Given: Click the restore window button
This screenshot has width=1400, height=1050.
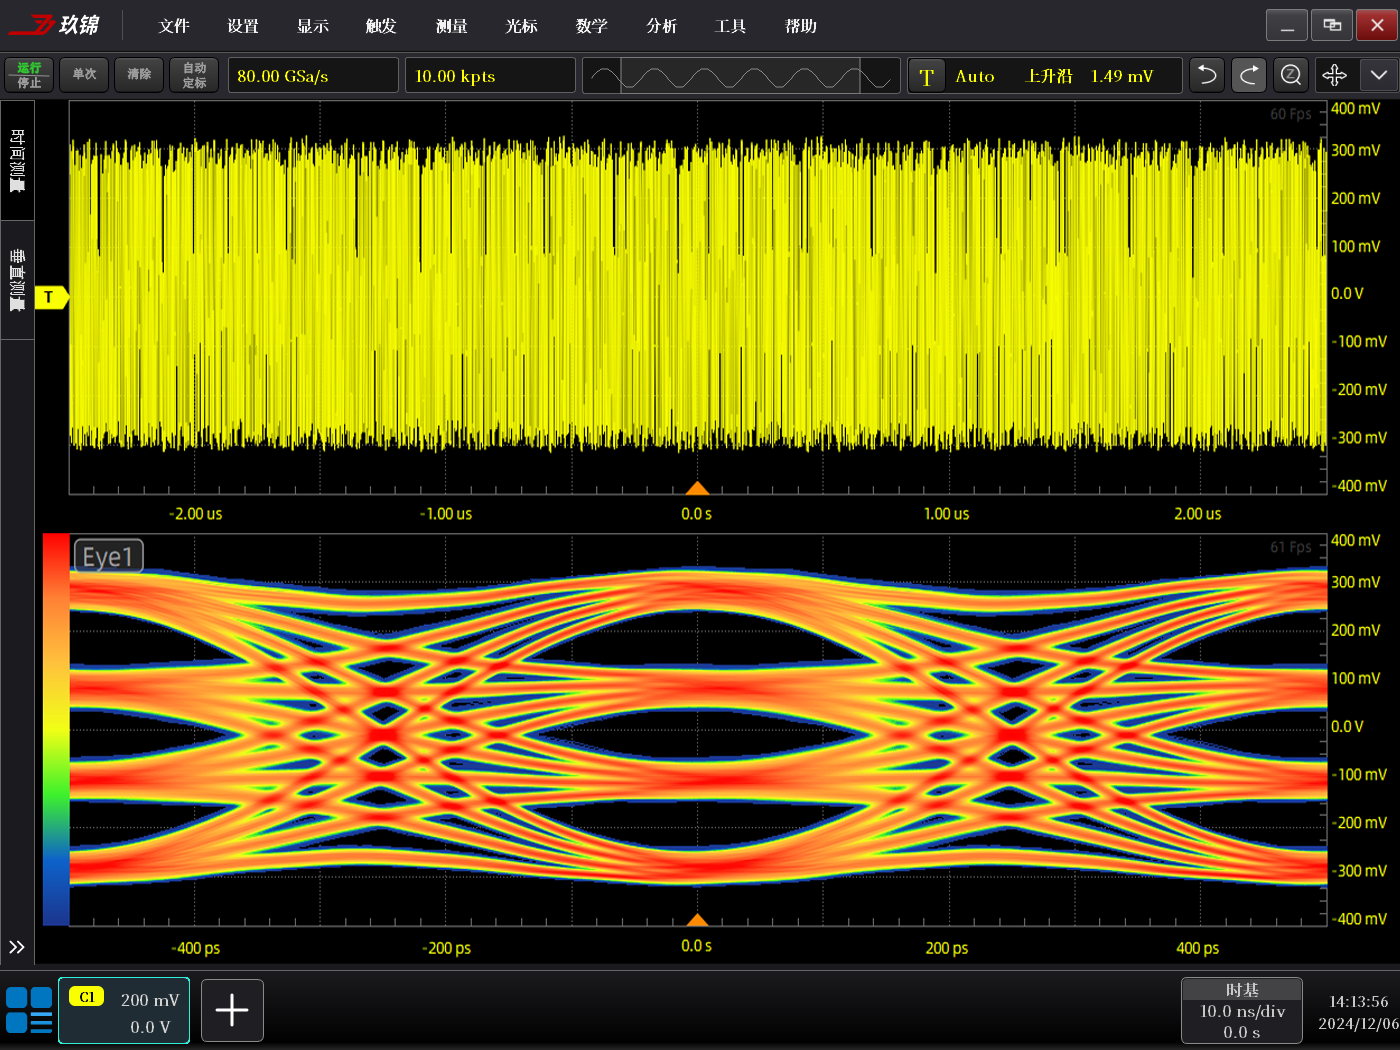Looking at the screenshot, I should tap(1332, 25).
